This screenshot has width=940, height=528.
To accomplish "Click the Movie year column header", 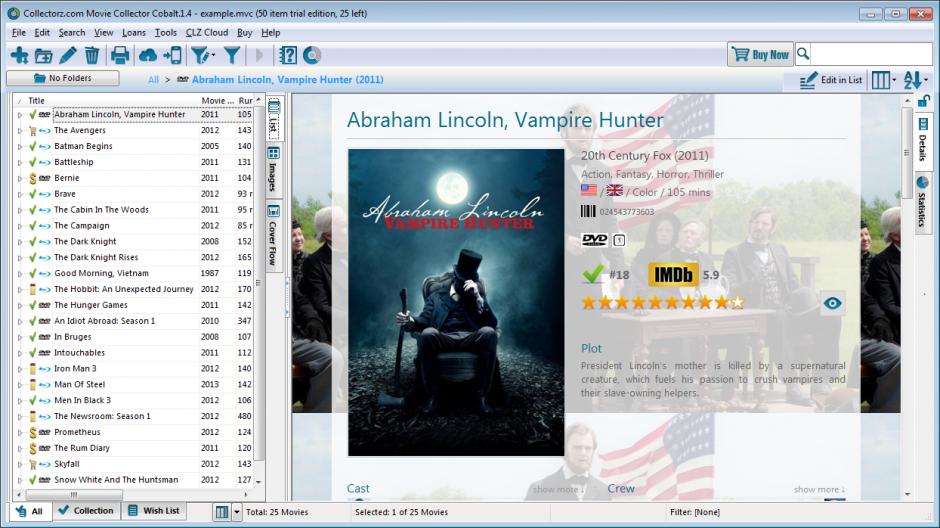I will (x=218, y=100).
